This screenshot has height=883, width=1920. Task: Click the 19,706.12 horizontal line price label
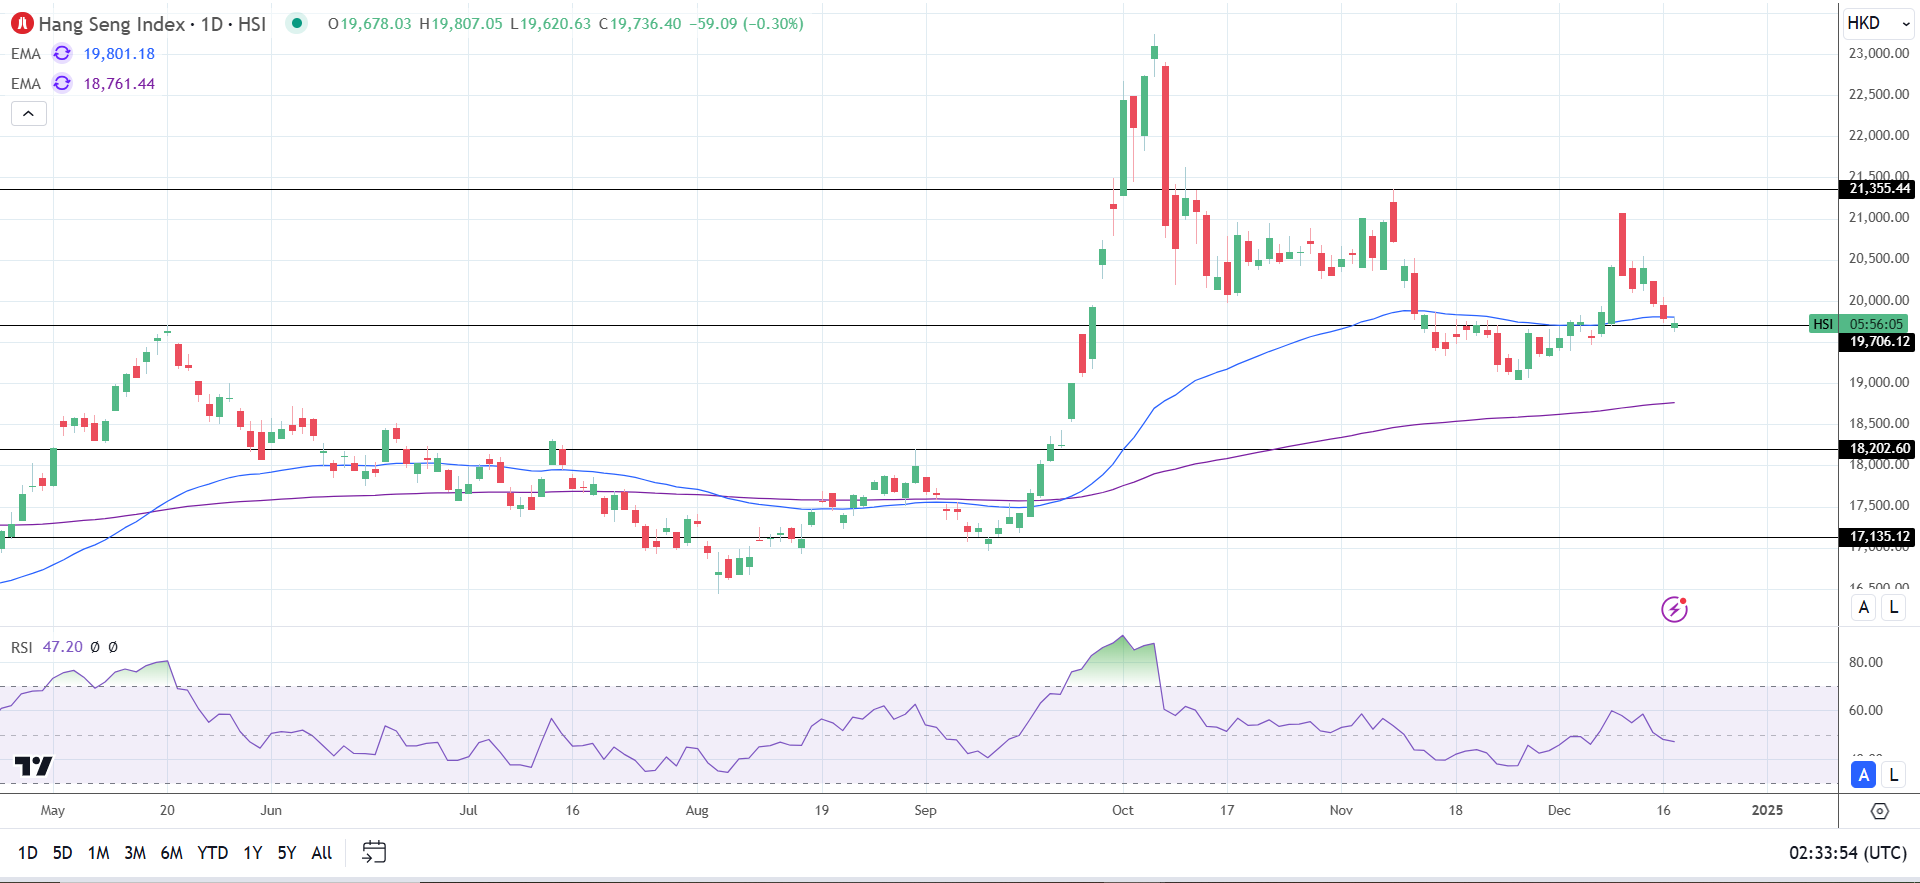click(1879, 342)
